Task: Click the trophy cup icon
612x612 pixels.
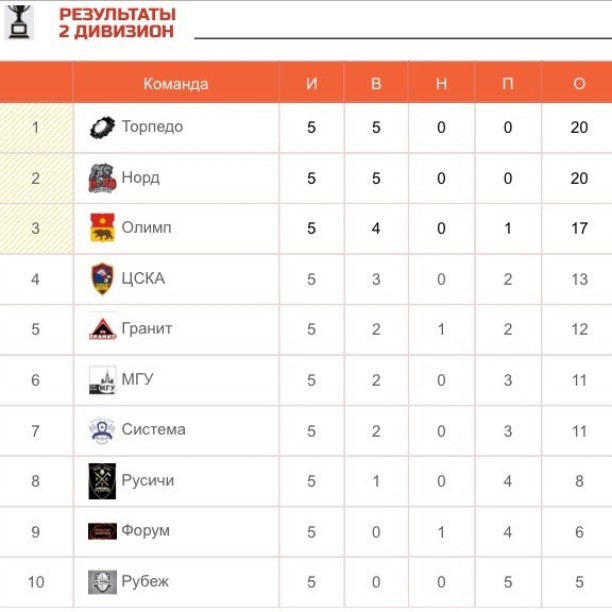Action: (x=19, y=22)
